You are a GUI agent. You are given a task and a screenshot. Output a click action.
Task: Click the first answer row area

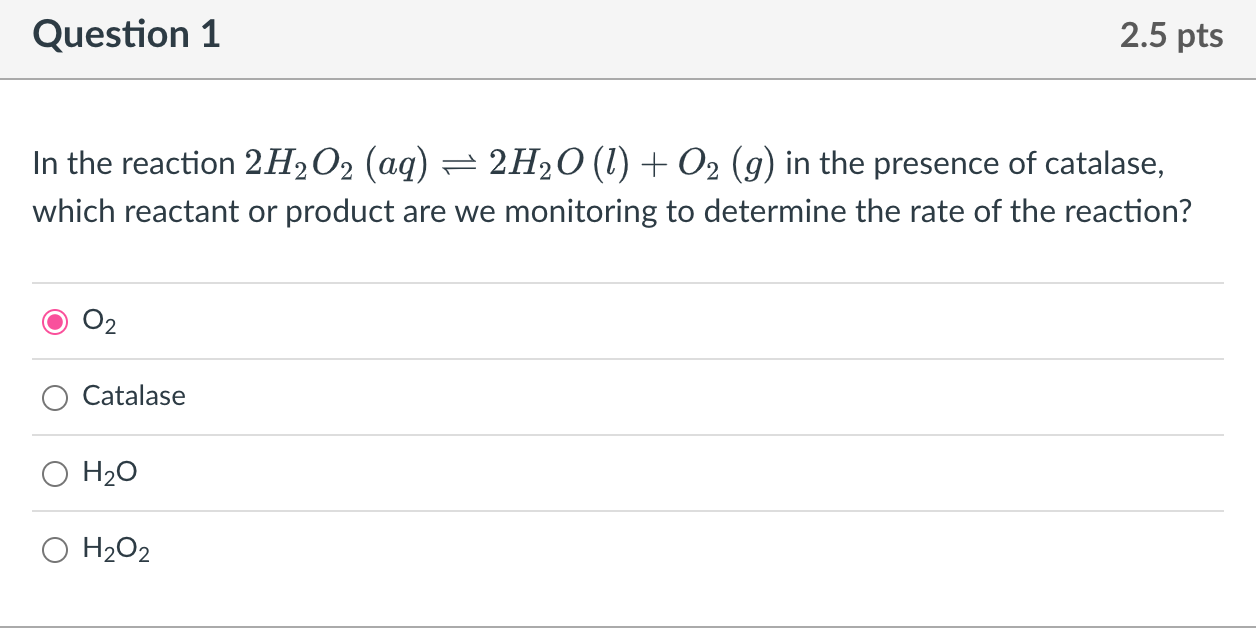pyautogui.click(x=400, y=322)
